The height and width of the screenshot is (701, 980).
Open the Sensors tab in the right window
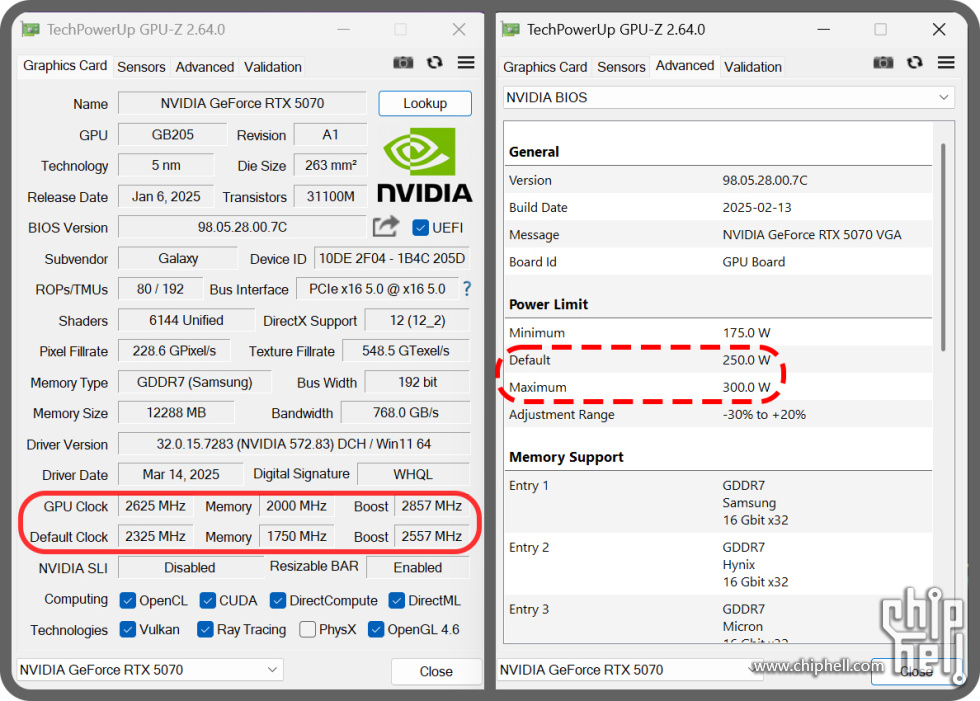(621, 67)
